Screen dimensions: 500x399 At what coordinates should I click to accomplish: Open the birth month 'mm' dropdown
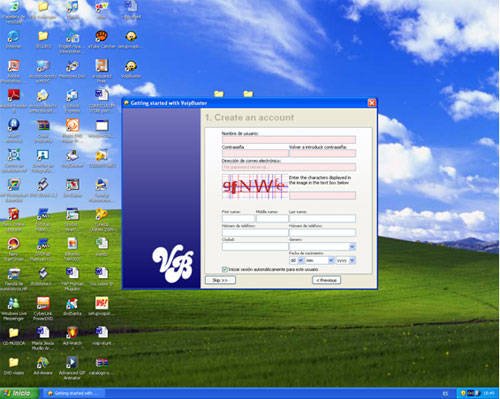coord(331,260)
